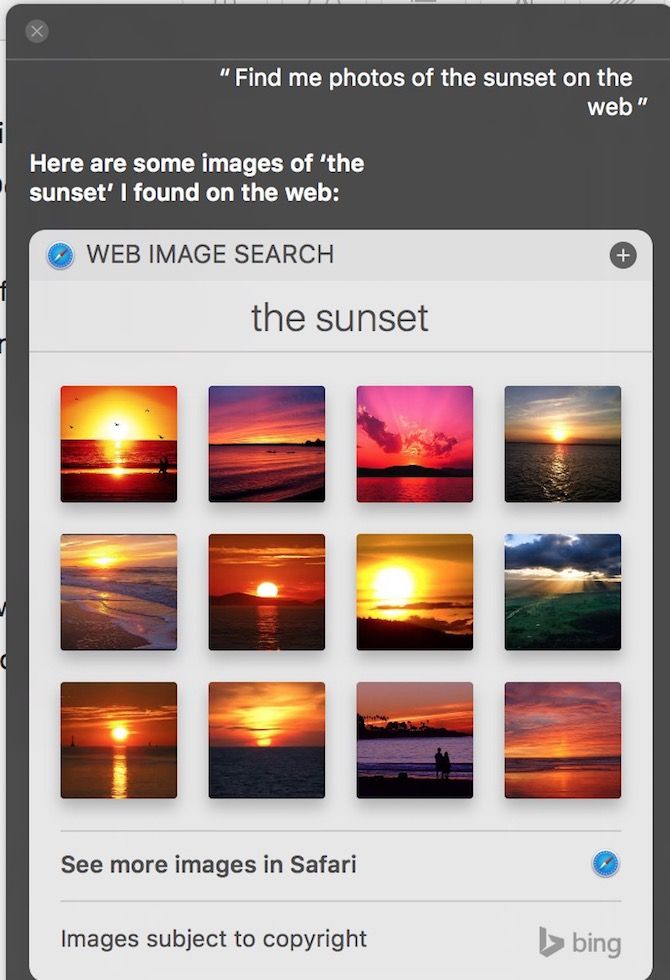This screenshot has width=670, height=980.
Task: Close the Siri window
Action: [x=37, y=31]
